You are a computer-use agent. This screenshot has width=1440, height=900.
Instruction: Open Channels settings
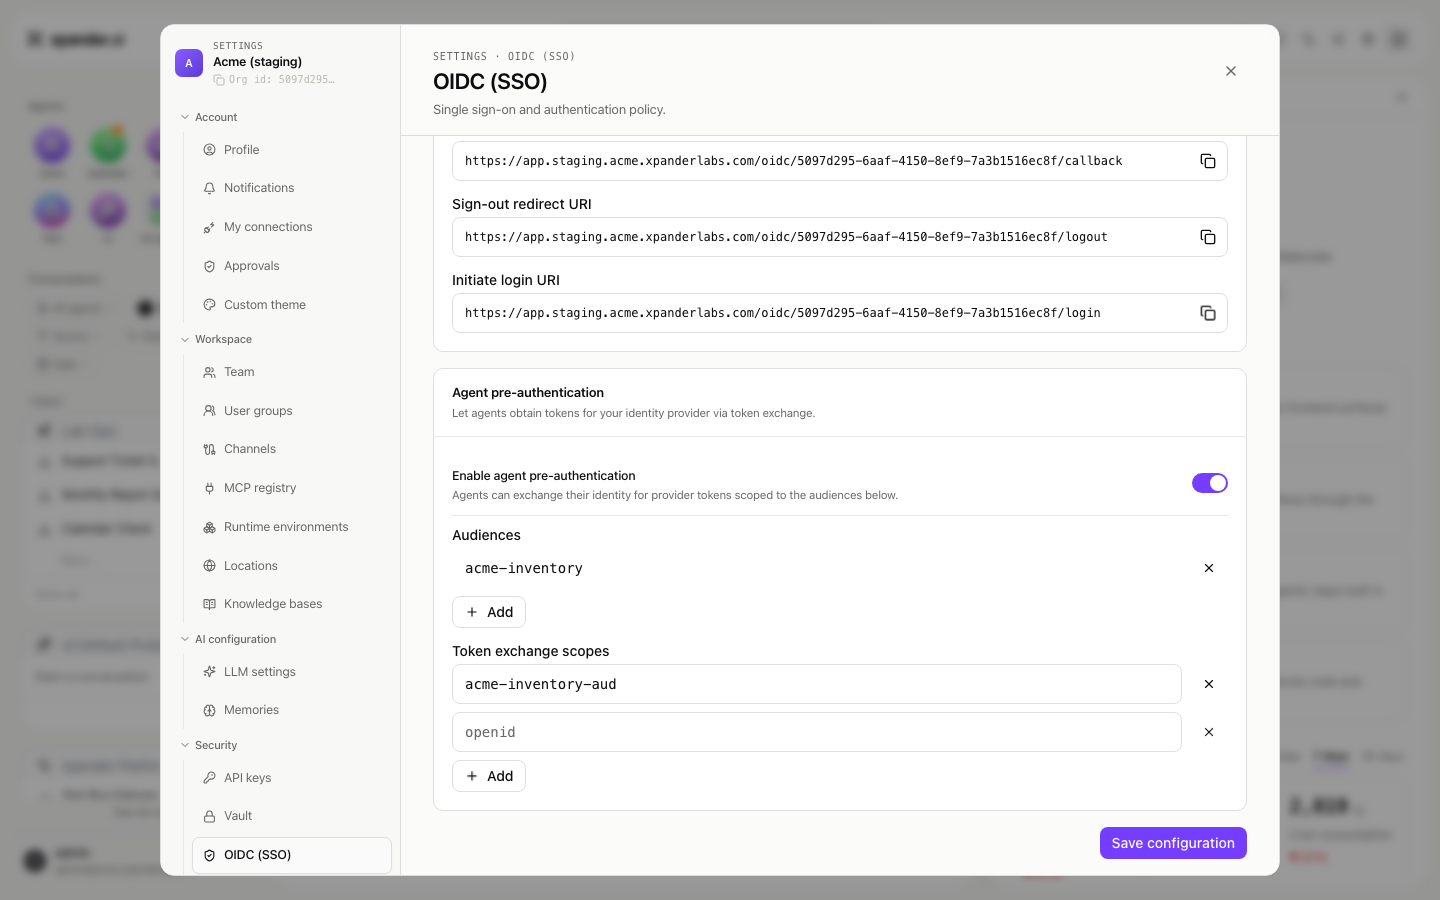point(292,449)
